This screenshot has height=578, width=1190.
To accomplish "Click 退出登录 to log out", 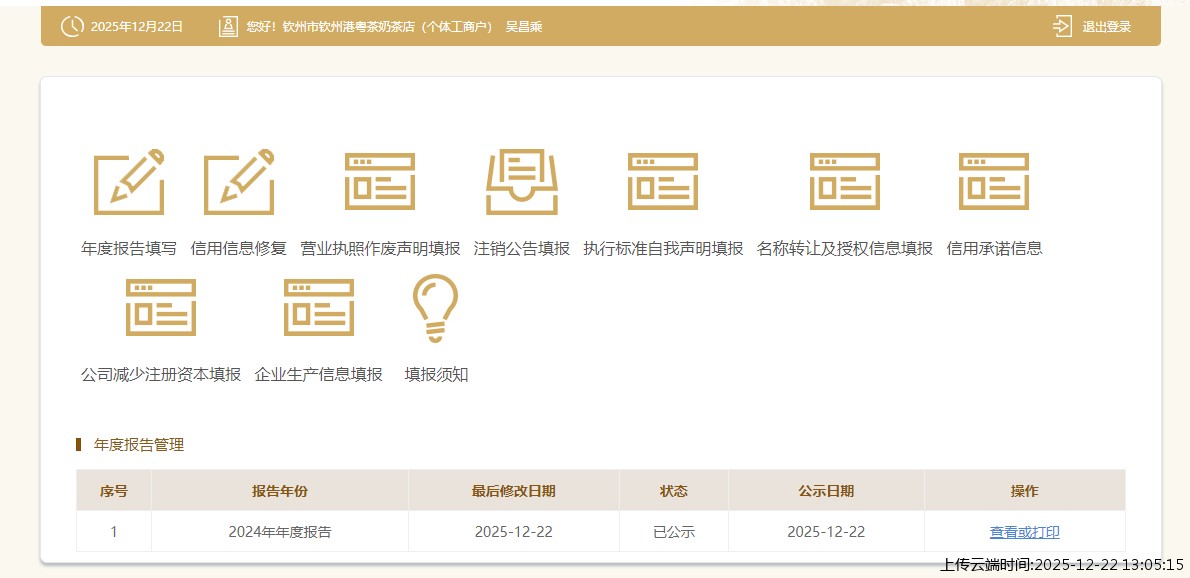I will click(x=1106, y=27).
